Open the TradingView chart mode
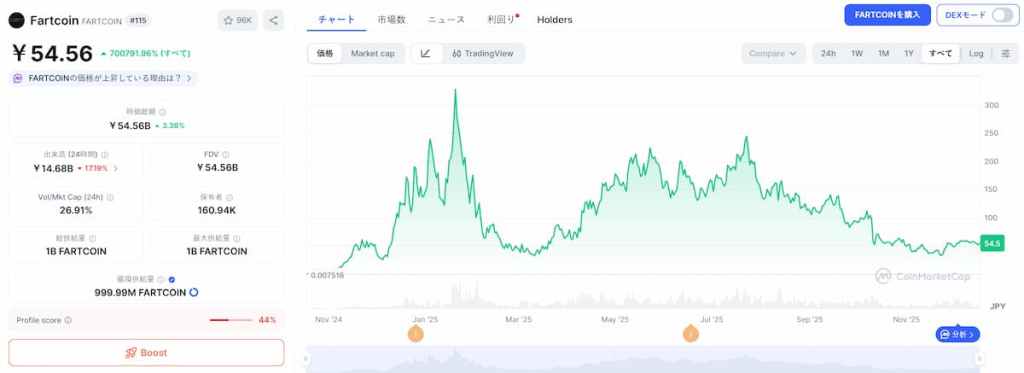The width and height of the screenshot is (1024, 373). [483, 54]
